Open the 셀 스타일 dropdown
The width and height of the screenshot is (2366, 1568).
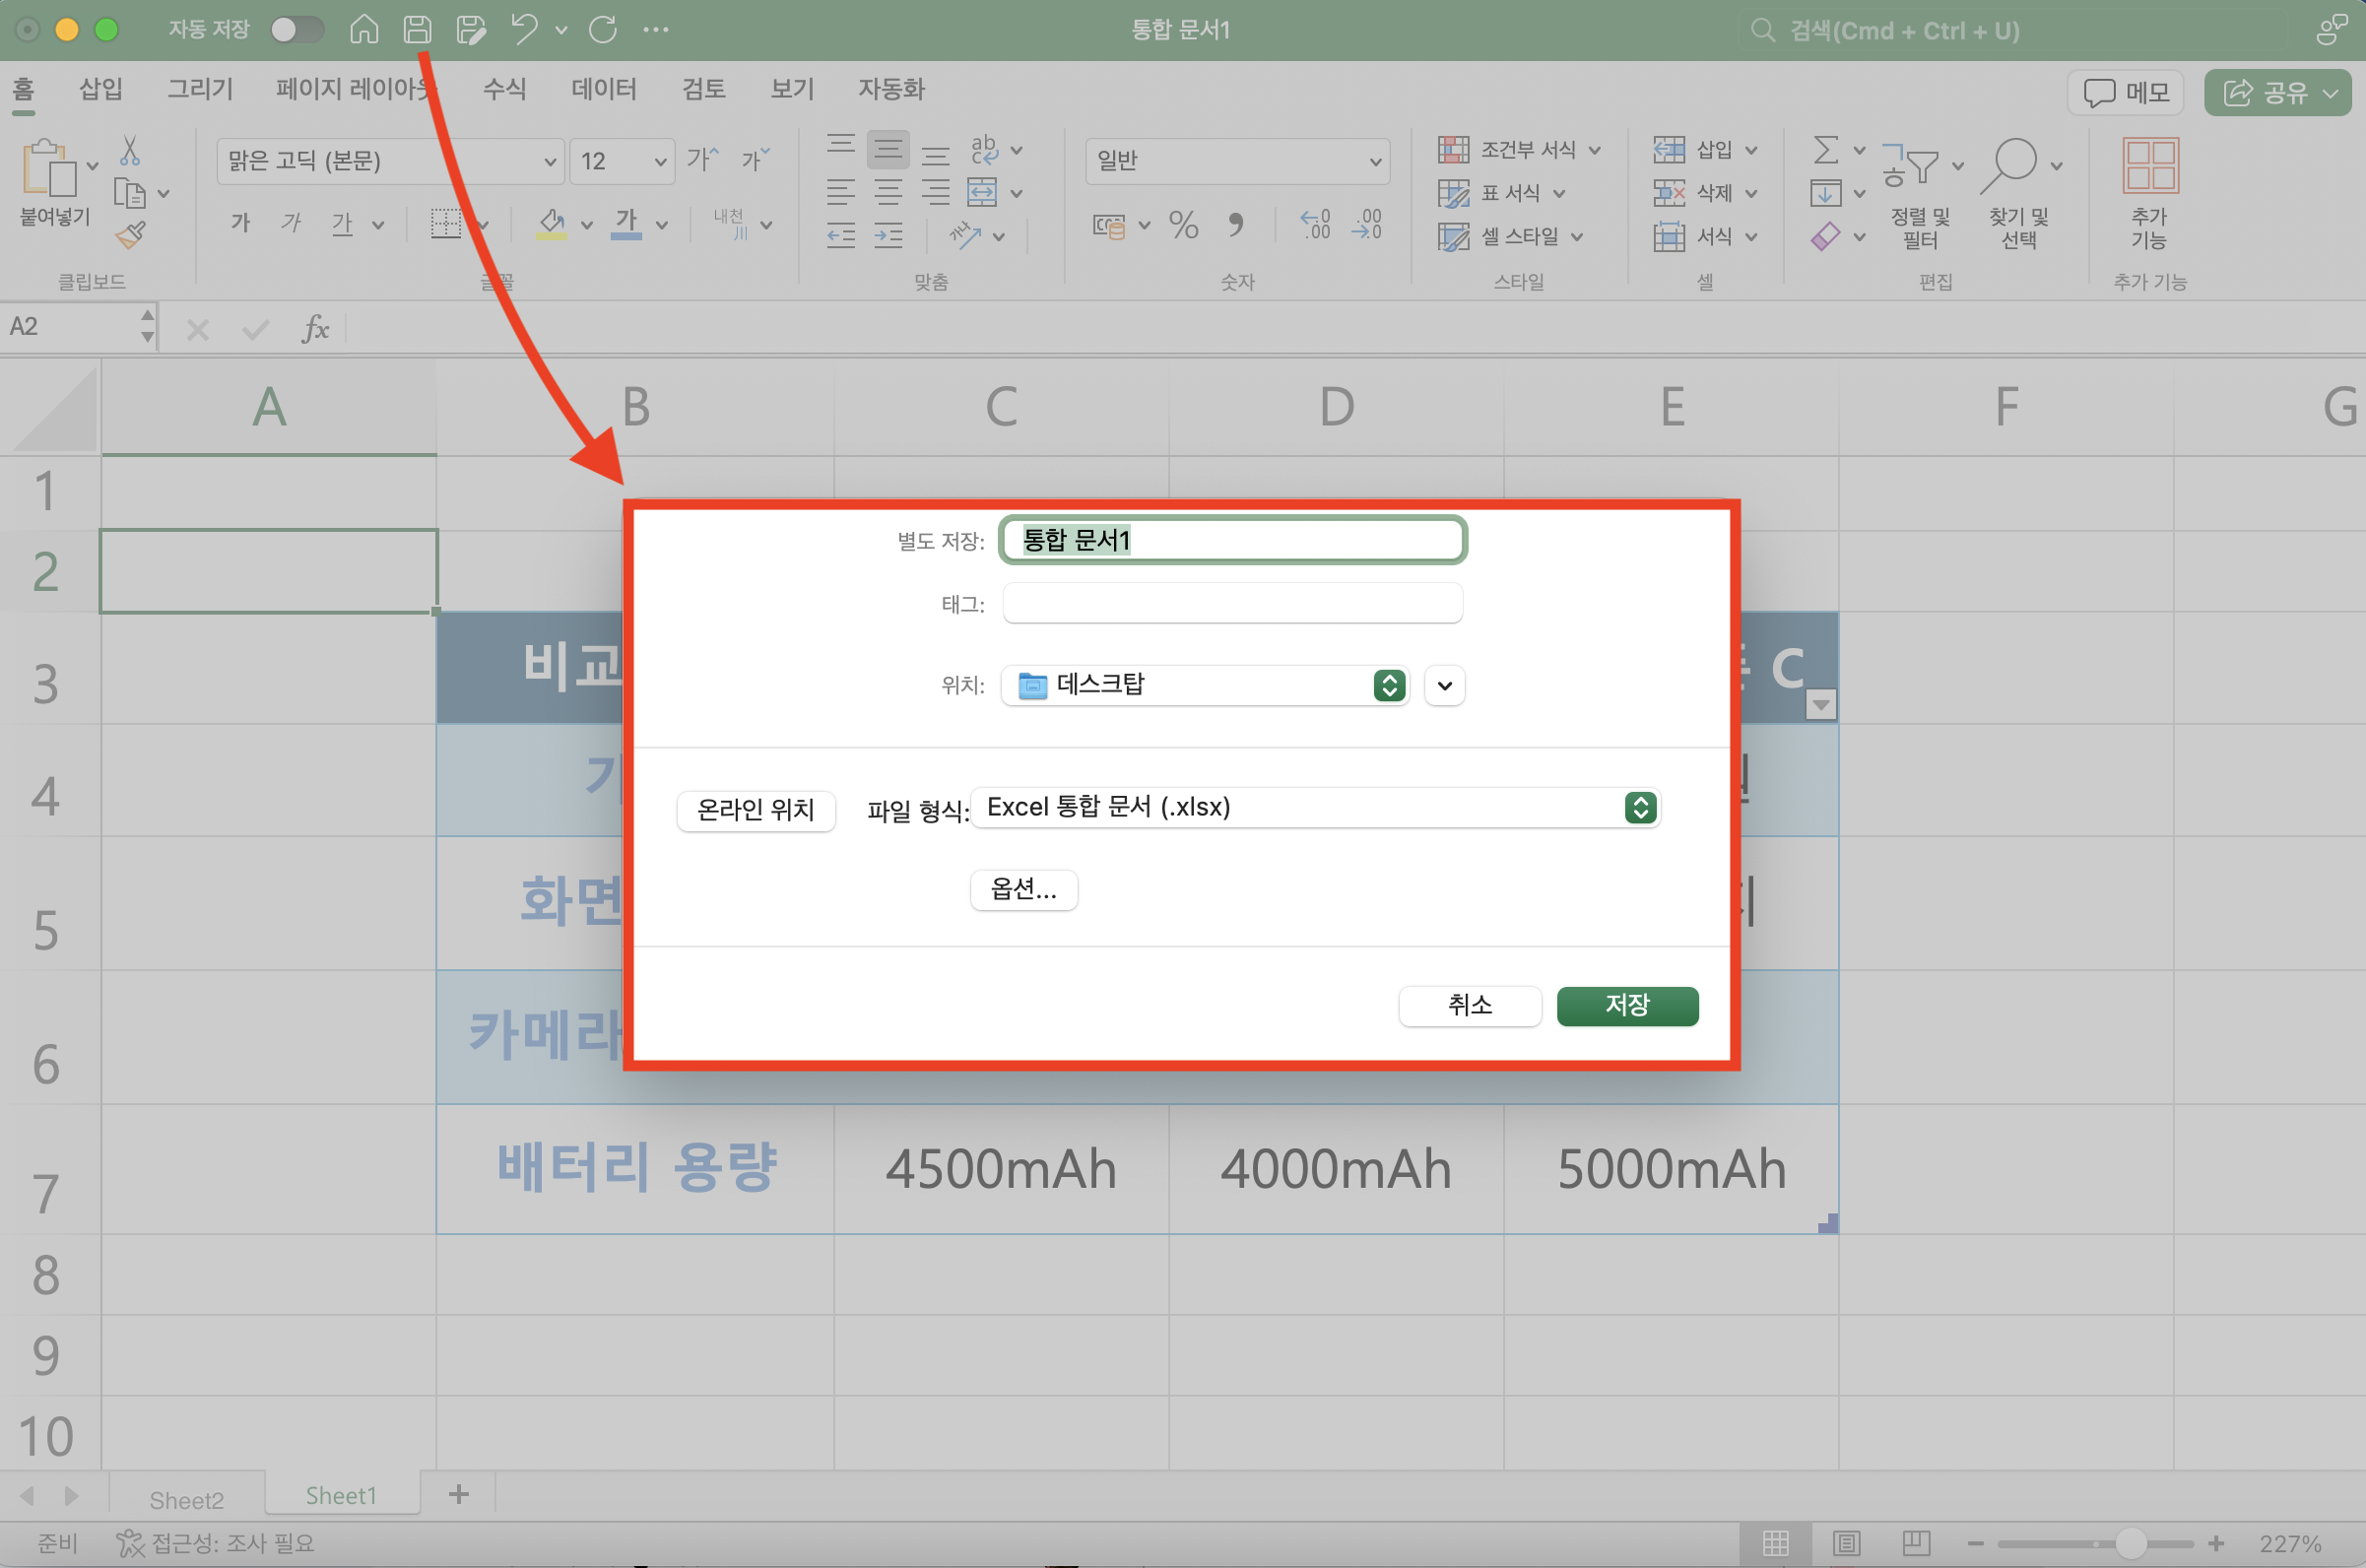[1510, 237]
